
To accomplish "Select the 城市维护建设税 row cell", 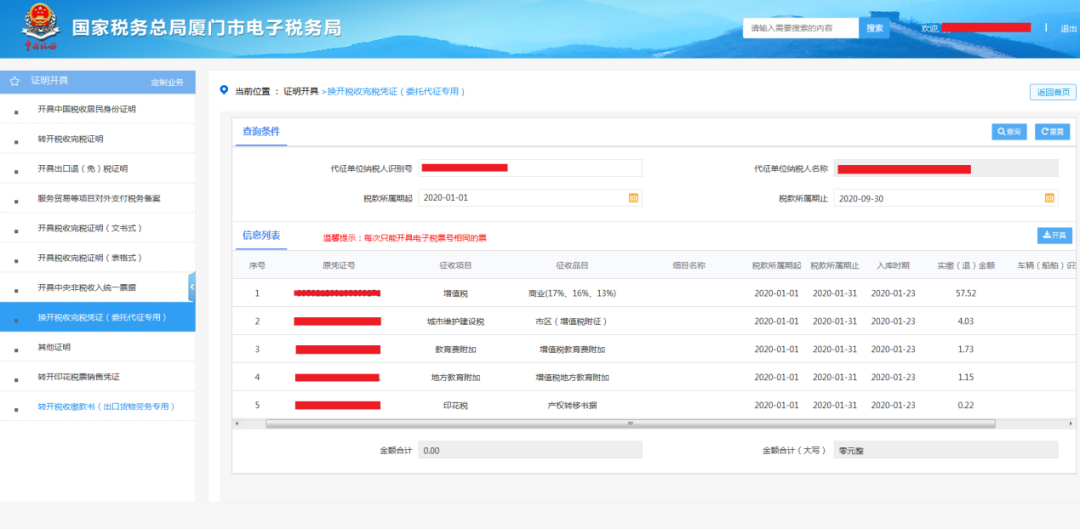I will tap(455, 322).
